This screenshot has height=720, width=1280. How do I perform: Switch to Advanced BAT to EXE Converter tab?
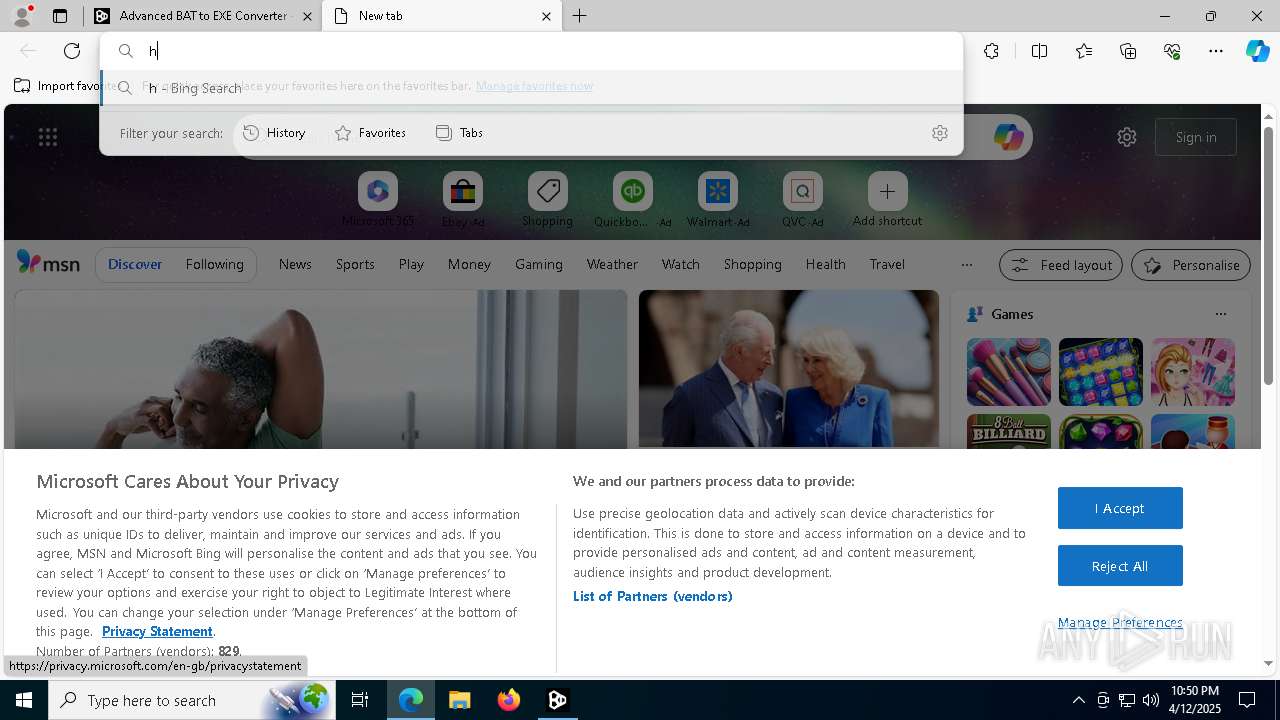point(203,16)
